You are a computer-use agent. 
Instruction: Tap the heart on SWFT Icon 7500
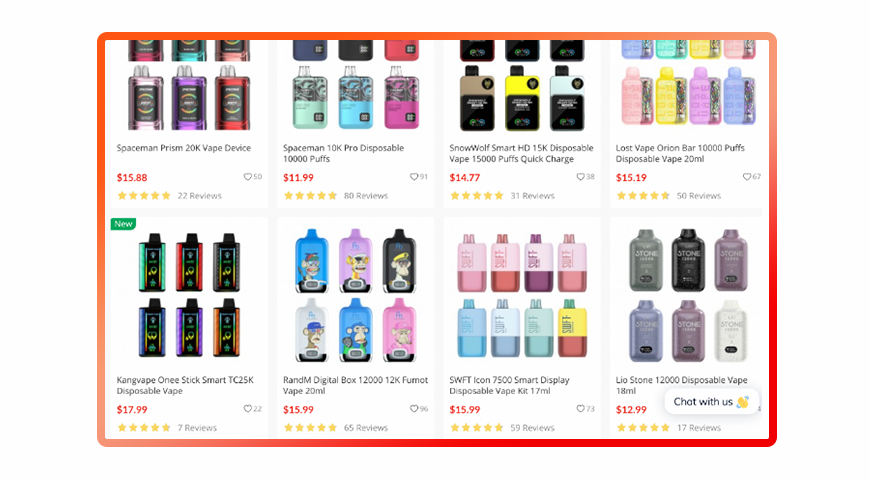(580, 409)
